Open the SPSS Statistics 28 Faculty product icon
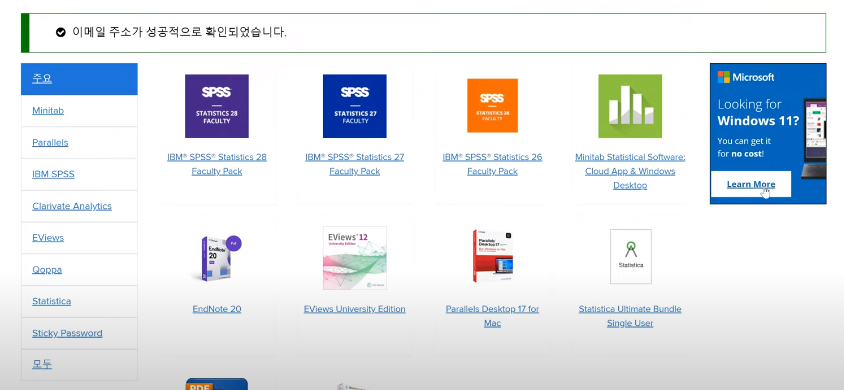Image resolution: width=844 pixels, height=390 pixels. click(217, 106)
